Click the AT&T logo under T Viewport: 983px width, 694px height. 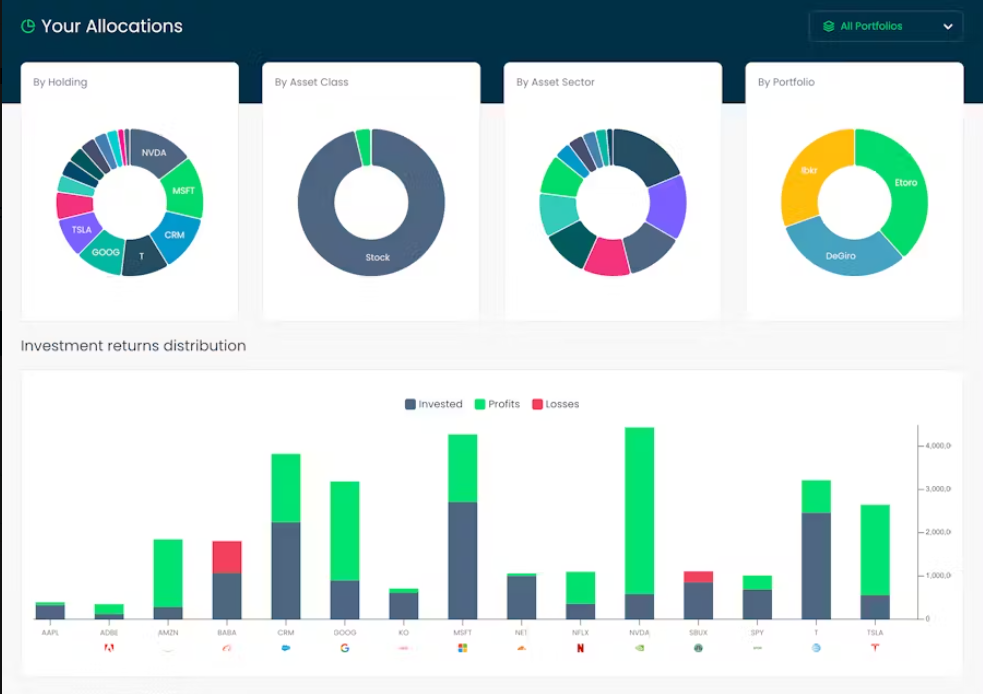coord(816,648)
